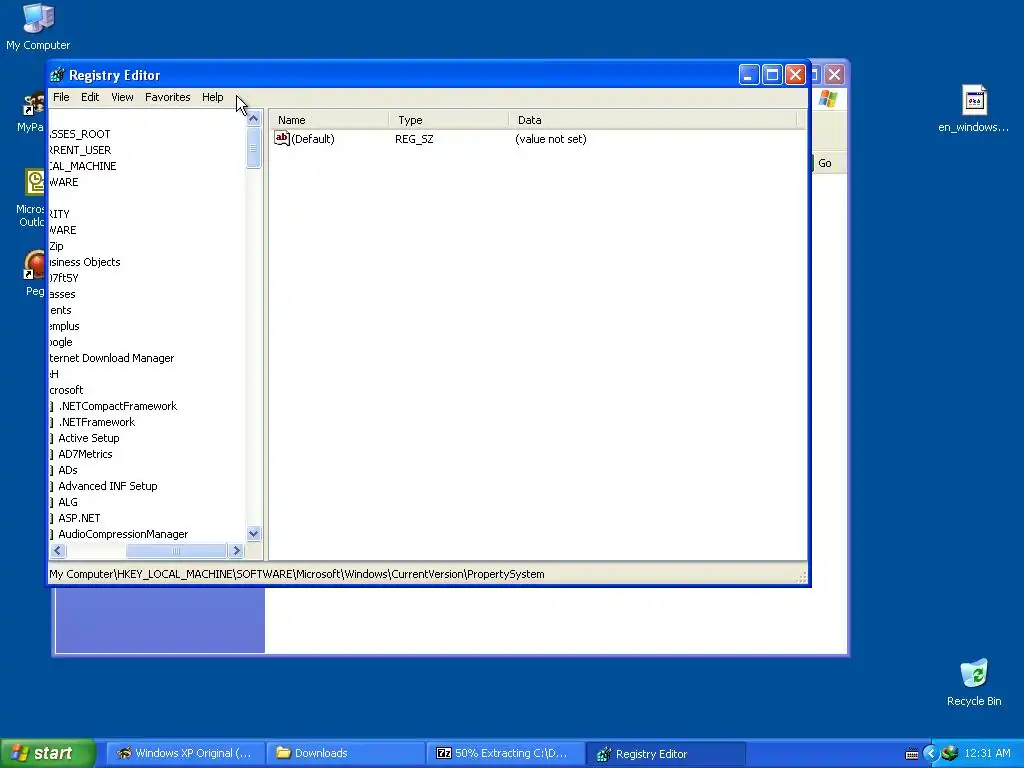Select the Microsoft Outlook desktop shortcut
1024x768 pixels.
click(x=30, y=198)
